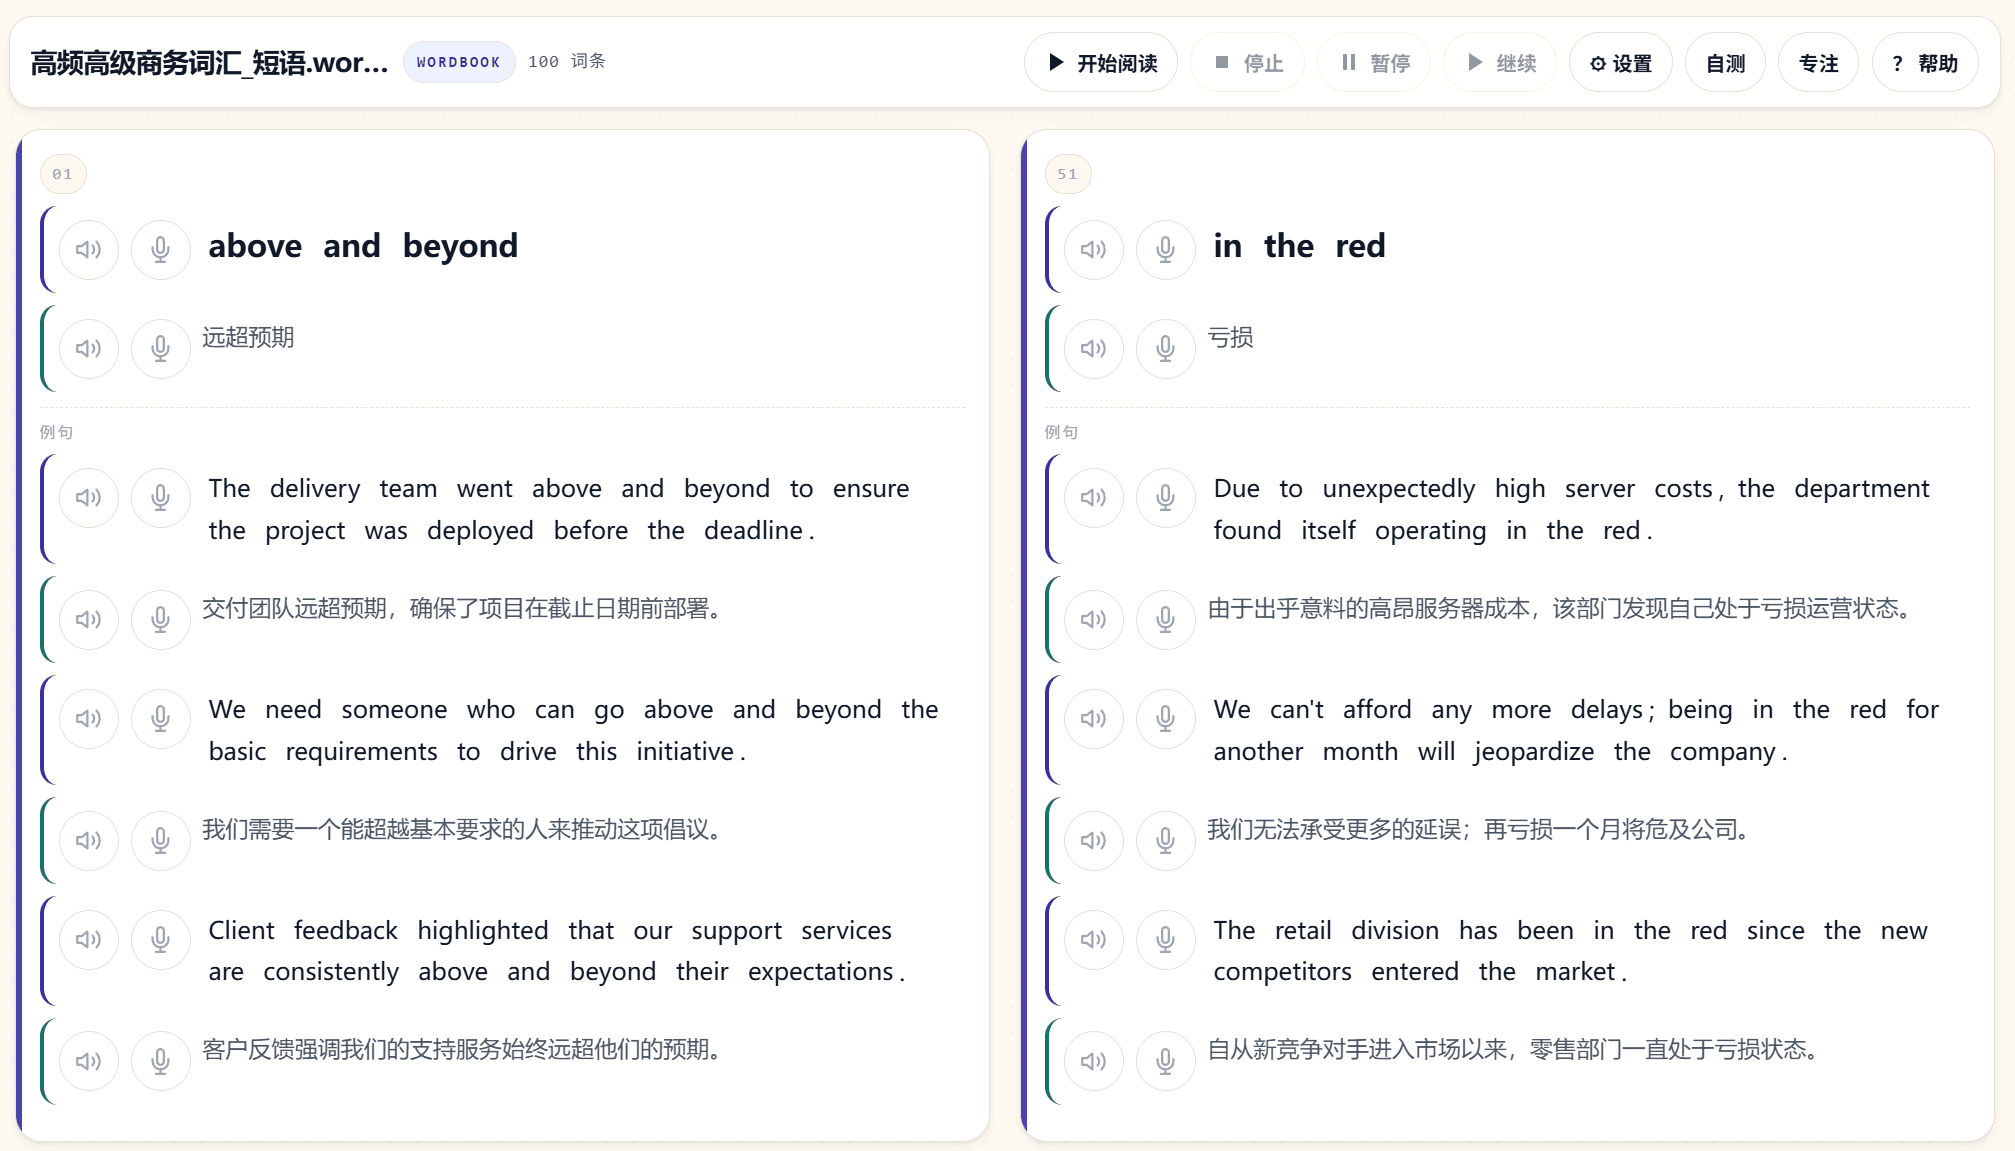Start reading with 开始阅读 button
The width and height of the screenshot is (2015, 1151).
[1101, 63]
